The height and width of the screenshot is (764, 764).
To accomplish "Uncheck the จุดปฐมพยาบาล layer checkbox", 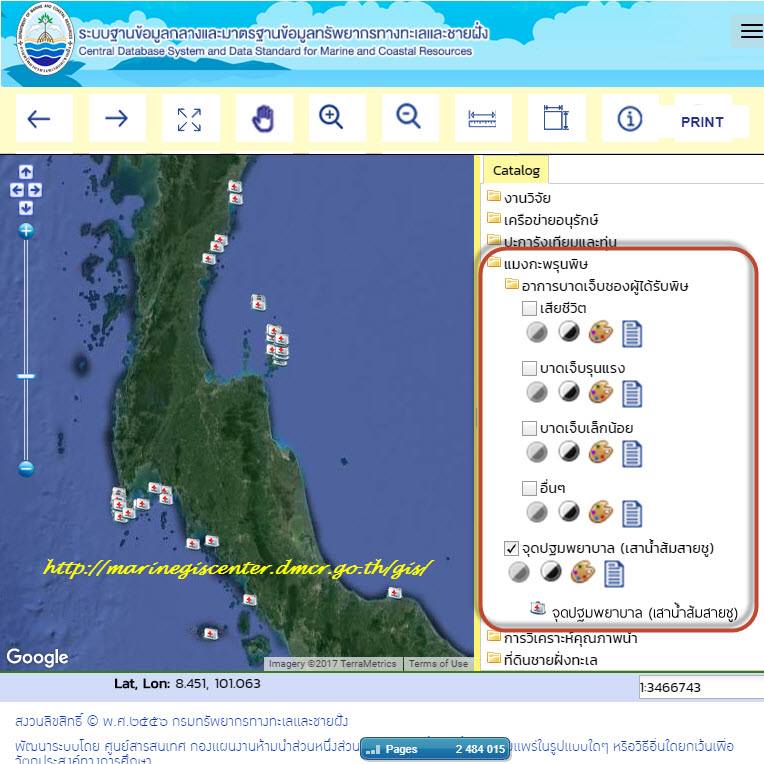I will pyautogui.click(x=511, y=549).
